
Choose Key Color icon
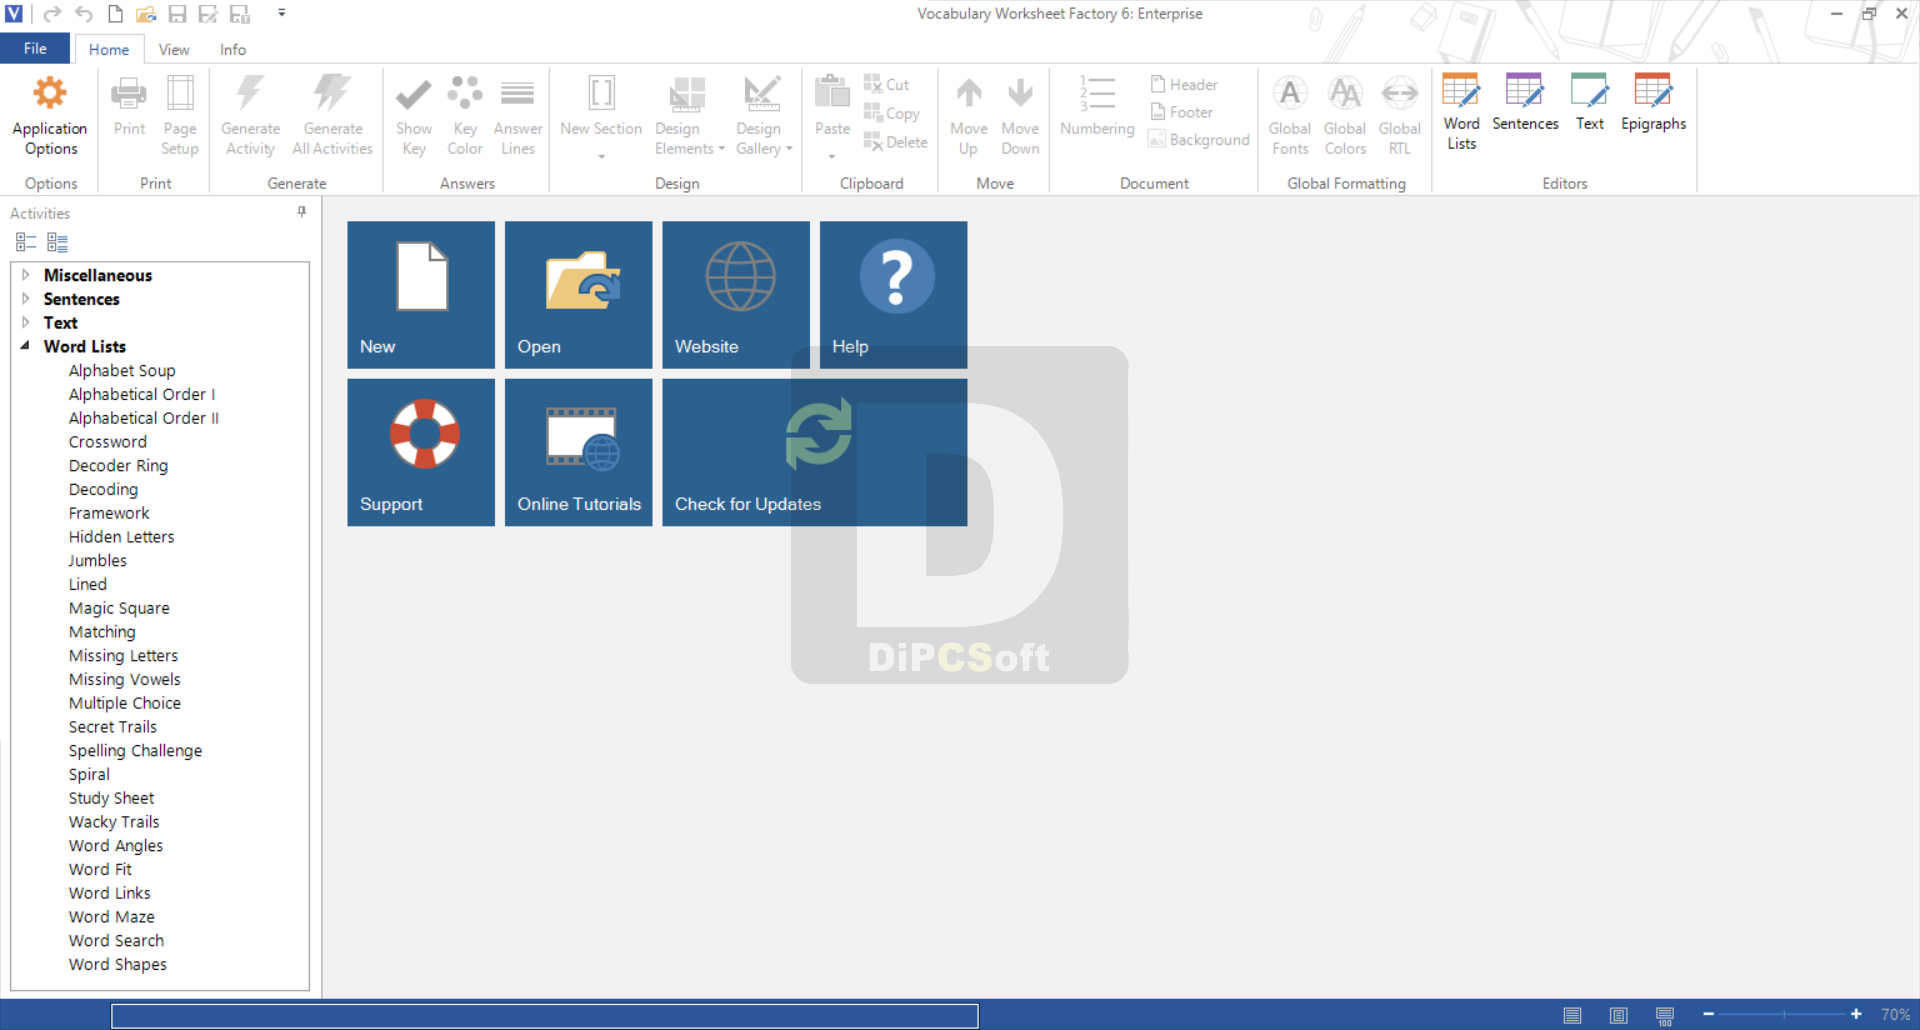[465, 94]
